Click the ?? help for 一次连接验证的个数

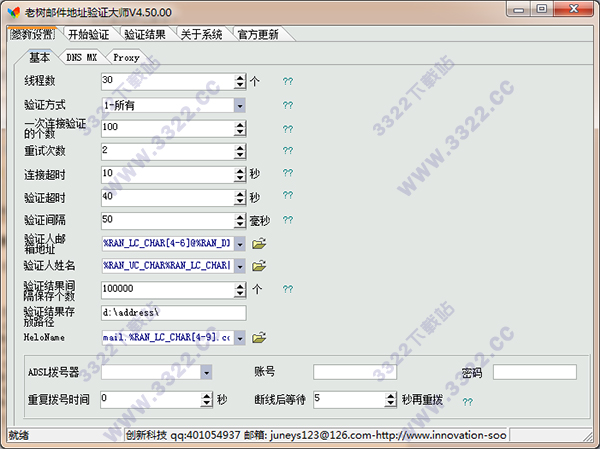pos(288,129)
